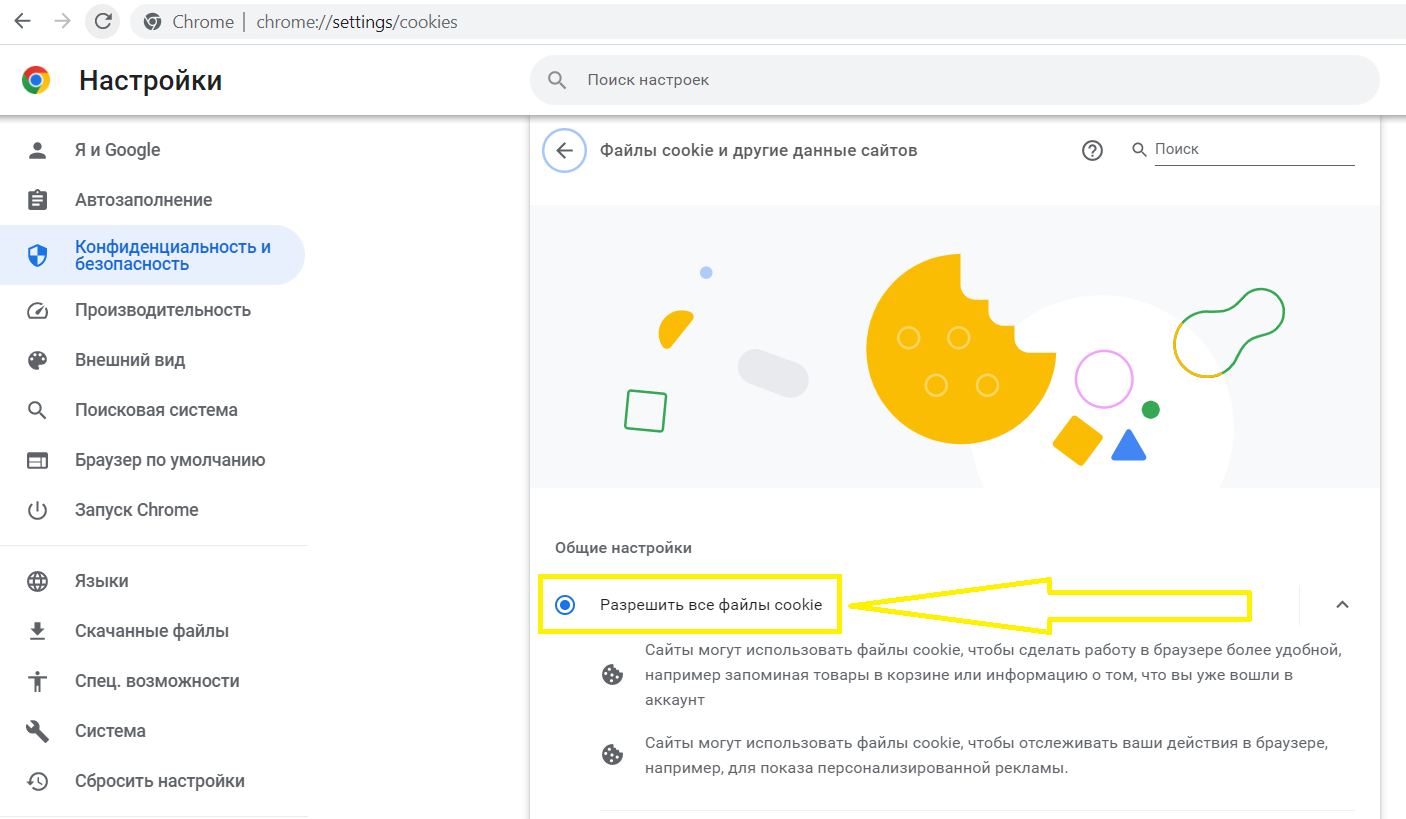Click the speedometer icon for Производительность

click(x=38, y=310)
